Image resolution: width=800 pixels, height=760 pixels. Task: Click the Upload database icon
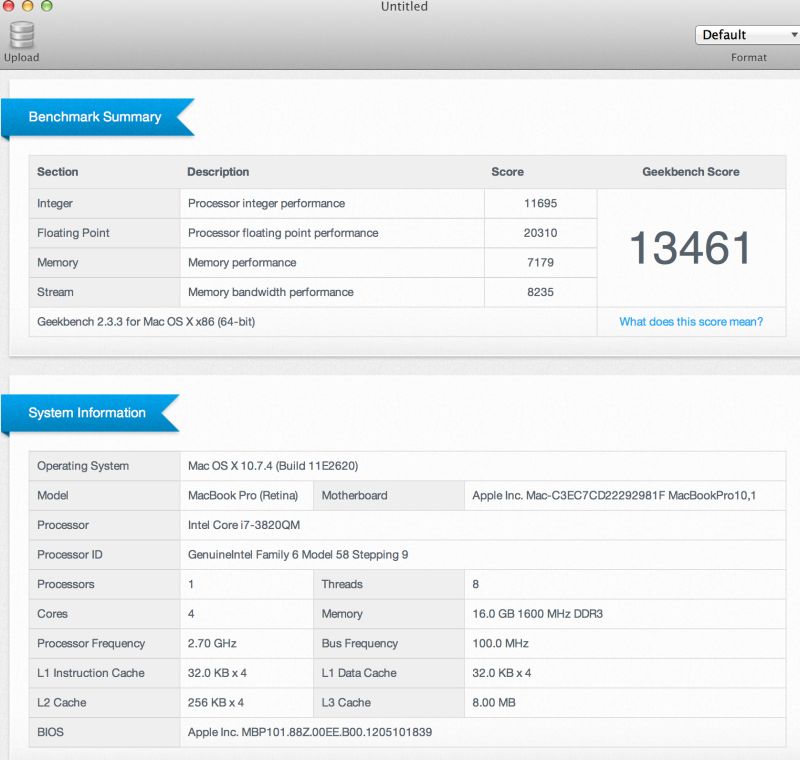[x=22, y=35]
